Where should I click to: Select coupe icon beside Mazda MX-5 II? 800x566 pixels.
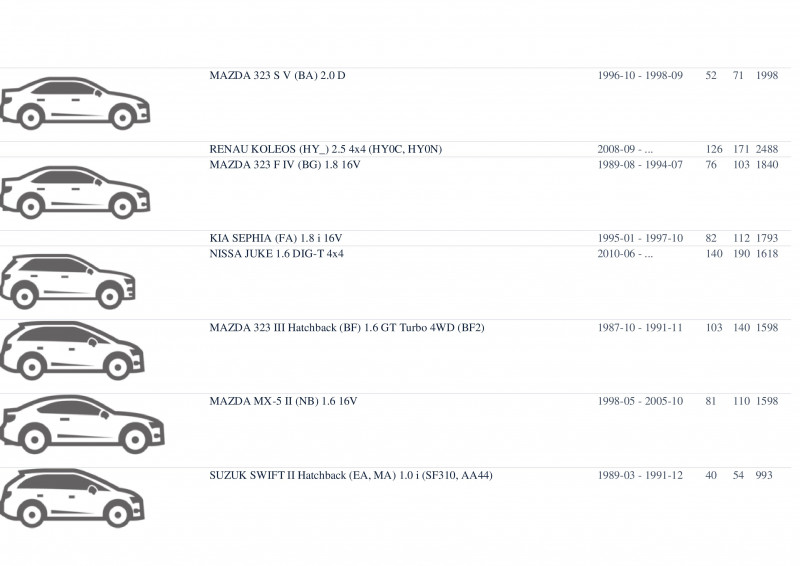coord(82,424)
